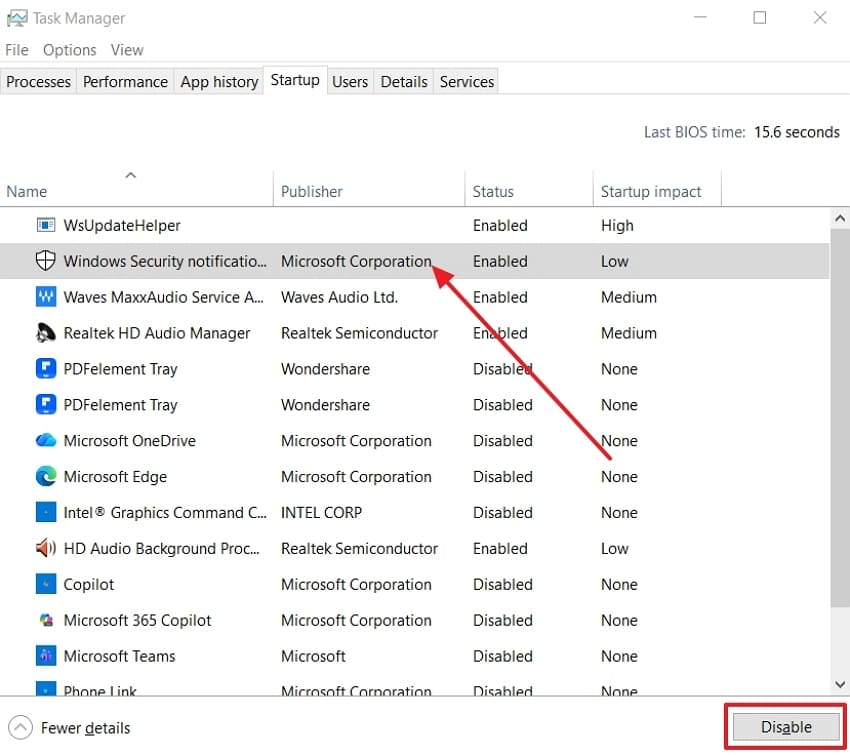Click the Microsoft Teams icon
850x755 pixels.
pyautogui.click(x=46, y=656)
